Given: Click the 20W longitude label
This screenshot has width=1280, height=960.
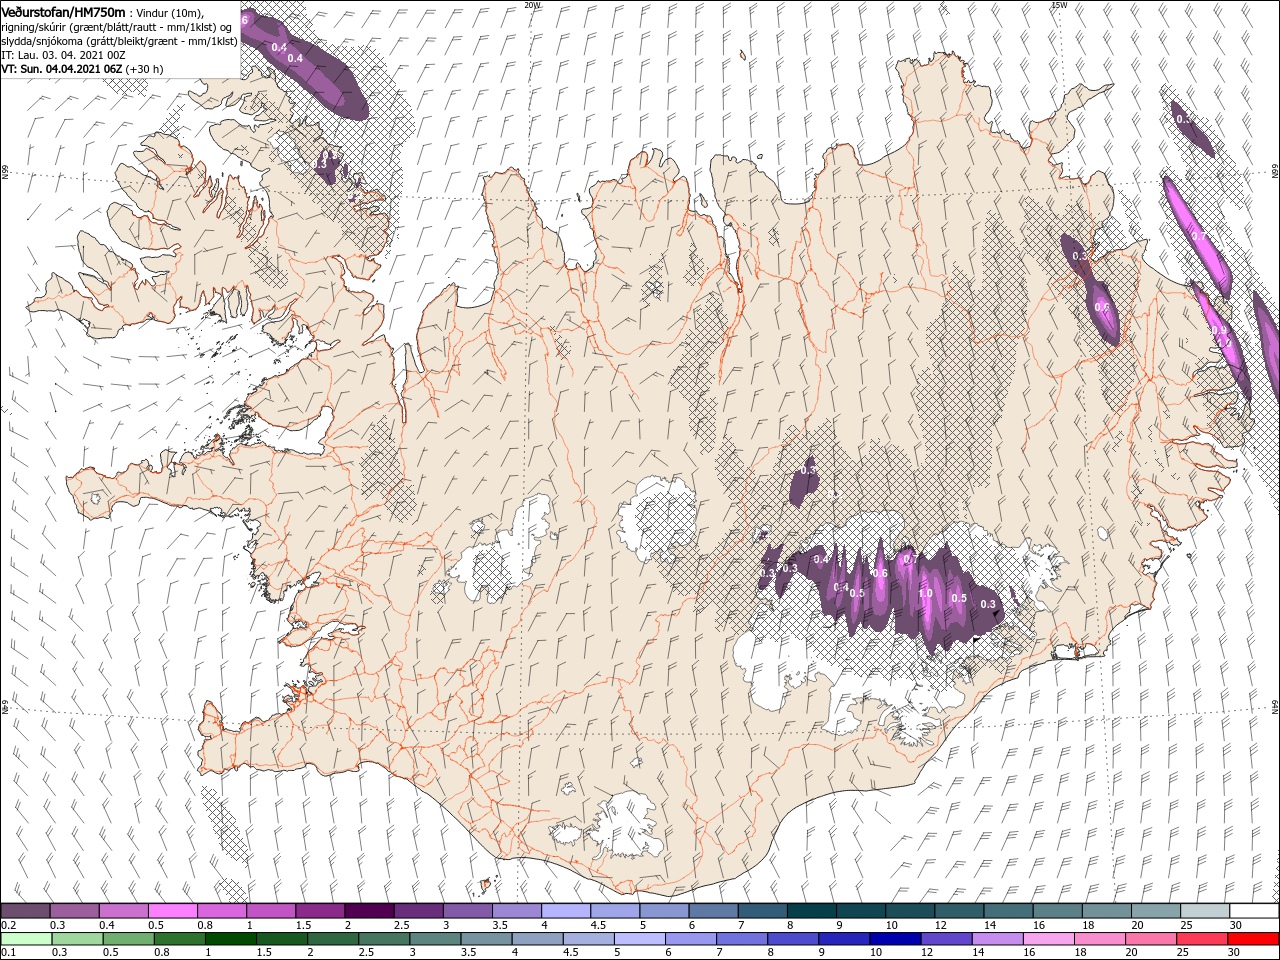Looking at the screenshot, I should [x=532, y=5].
